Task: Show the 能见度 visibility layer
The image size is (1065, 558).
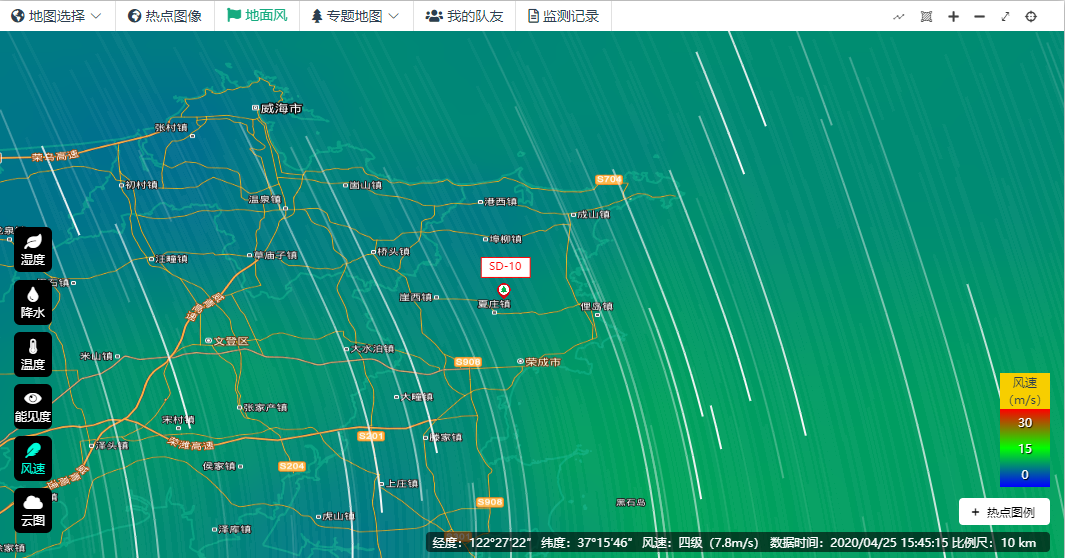Action: [33, 406]
